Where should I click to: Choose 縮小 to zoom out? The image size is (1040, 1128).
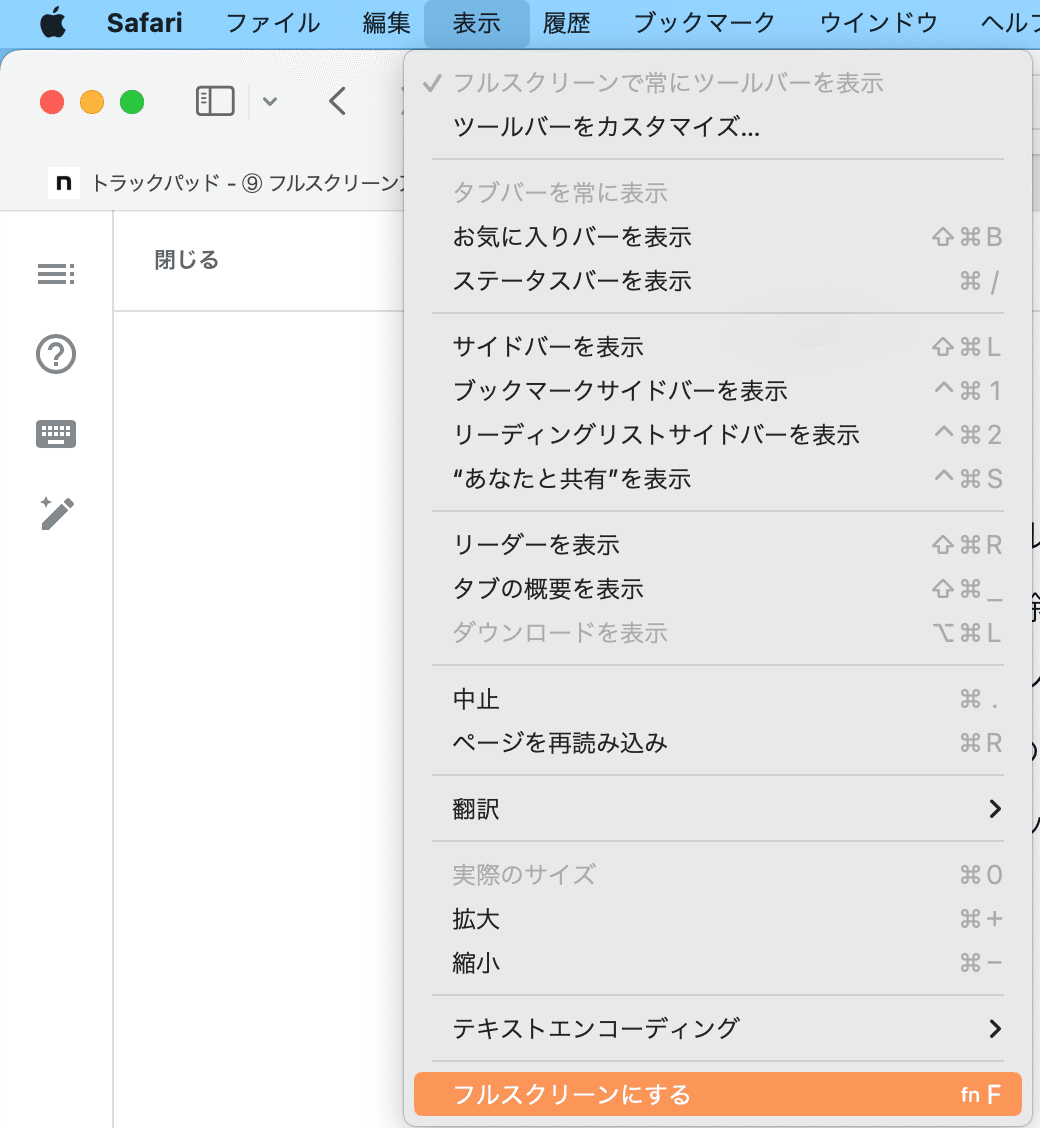tap(718, 963)
